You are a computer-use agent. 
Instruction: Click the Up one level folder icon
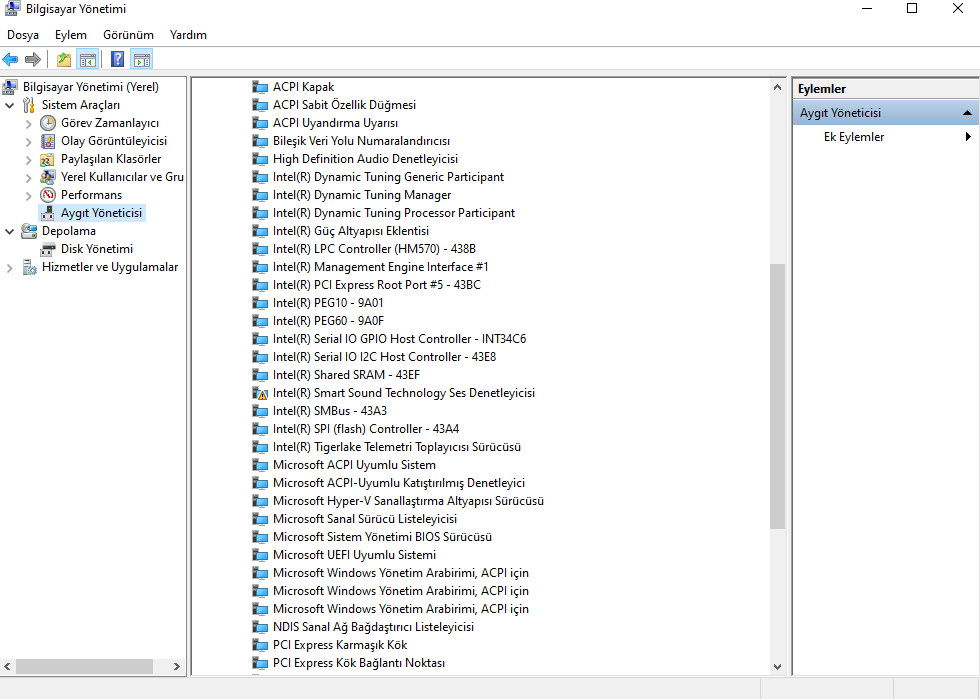64,59
